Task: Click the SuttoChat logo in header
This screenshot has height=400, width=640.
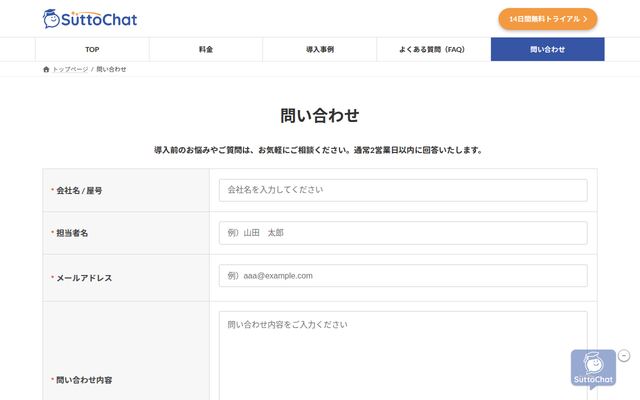Action: [90, 19]
